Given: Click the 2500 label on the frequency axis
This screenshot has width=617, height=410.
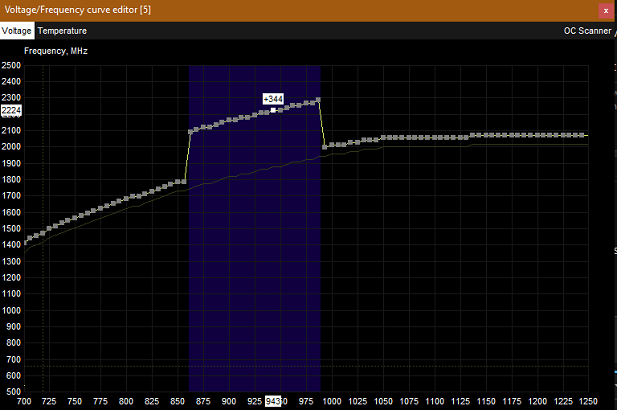Looking at the screenshot, I should [x=11, y=65].
